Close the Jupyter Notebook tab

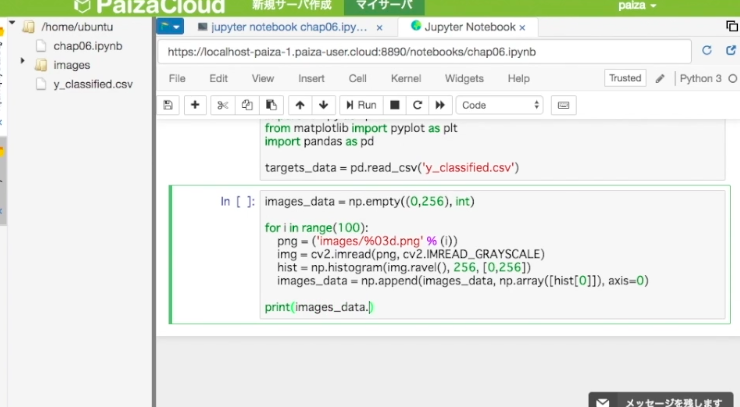point(522,28)
